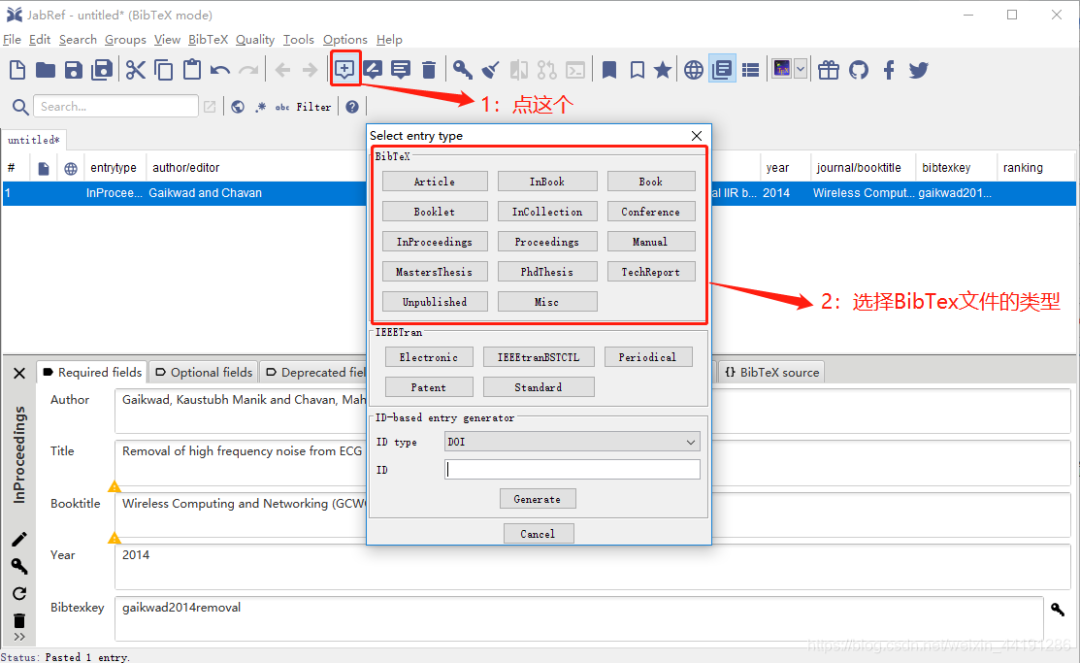Click the key icon in the top toolbar

pyautogui.click(x=462, y=70)
